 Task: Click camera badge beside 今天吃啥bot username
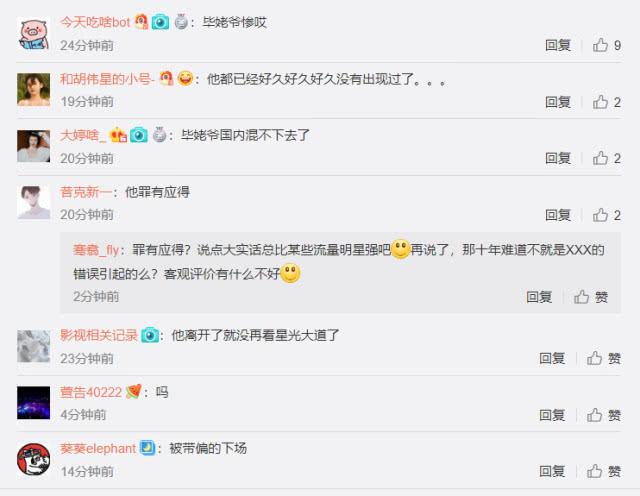pyautogui.click(x=160, y=22)
